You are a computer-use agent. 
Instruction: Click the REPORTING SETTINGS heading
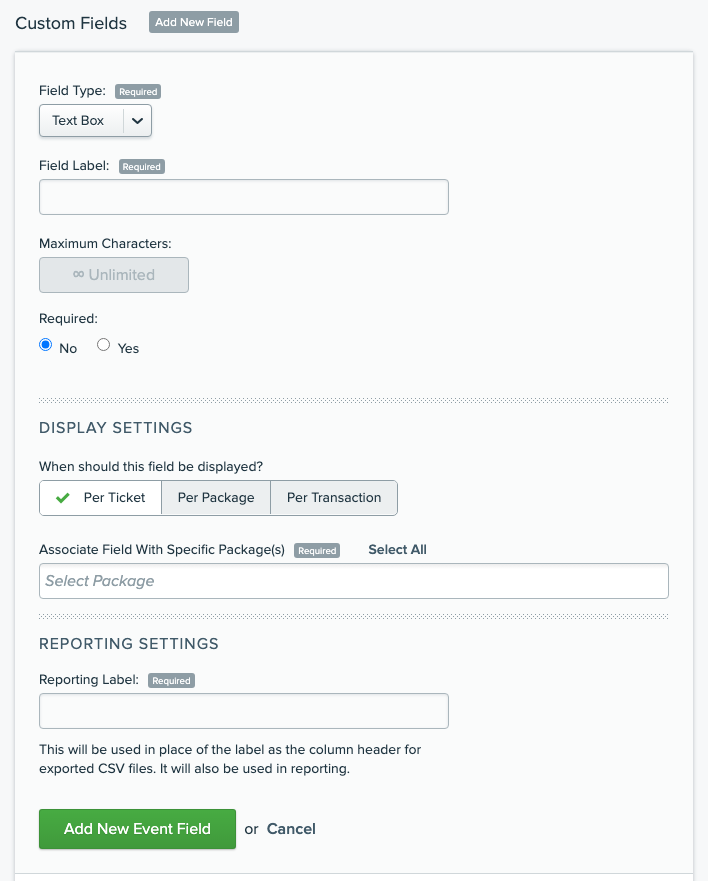pos(129,643)
